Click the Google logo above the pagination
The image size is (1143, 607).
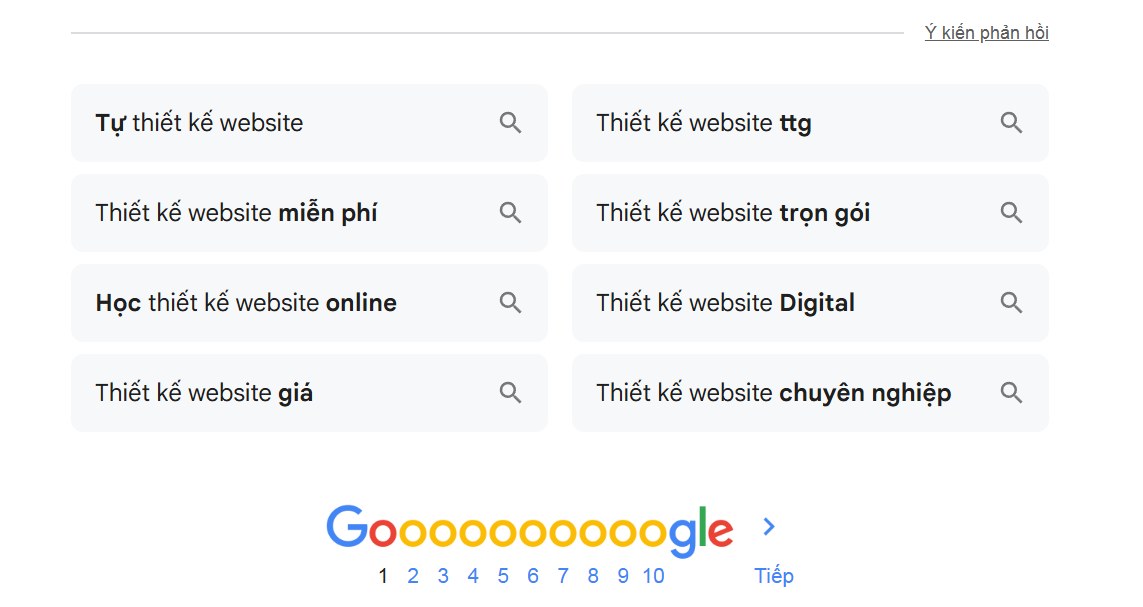pyautogui.click(x=530, y=527)
